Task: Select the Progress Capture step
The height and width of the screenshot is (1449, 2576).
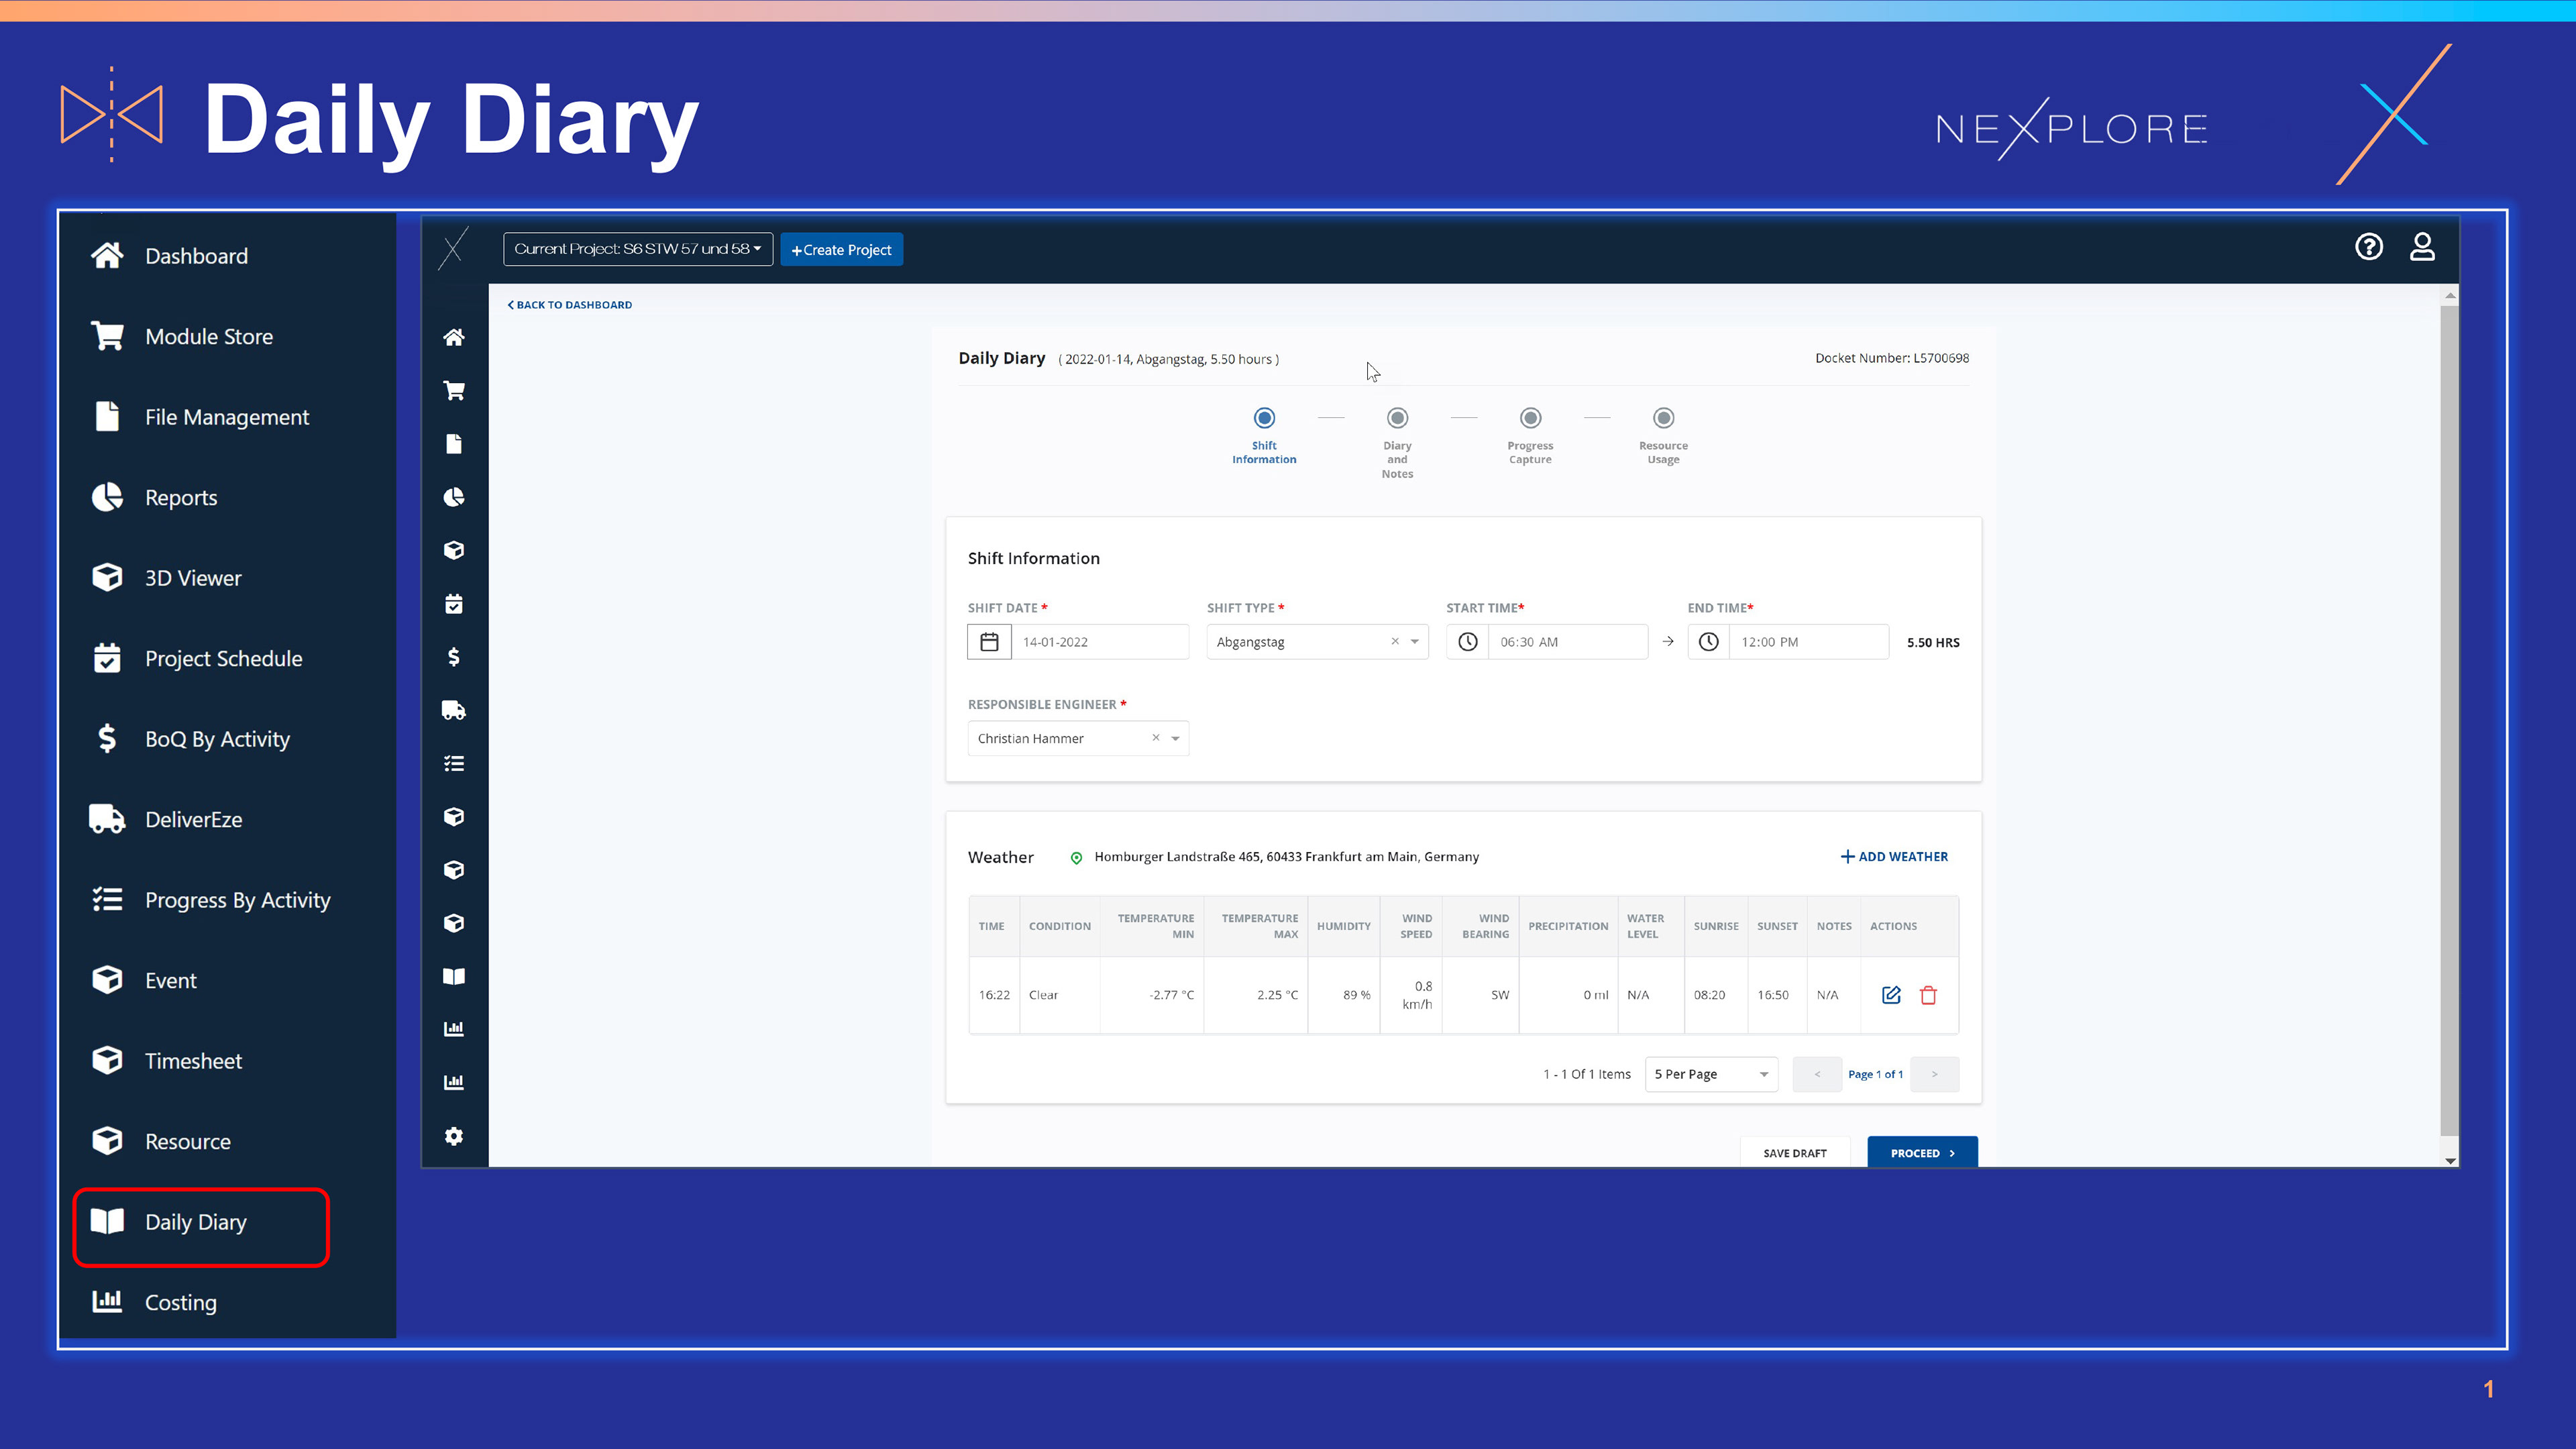Action: click(x=1530, y=418)
